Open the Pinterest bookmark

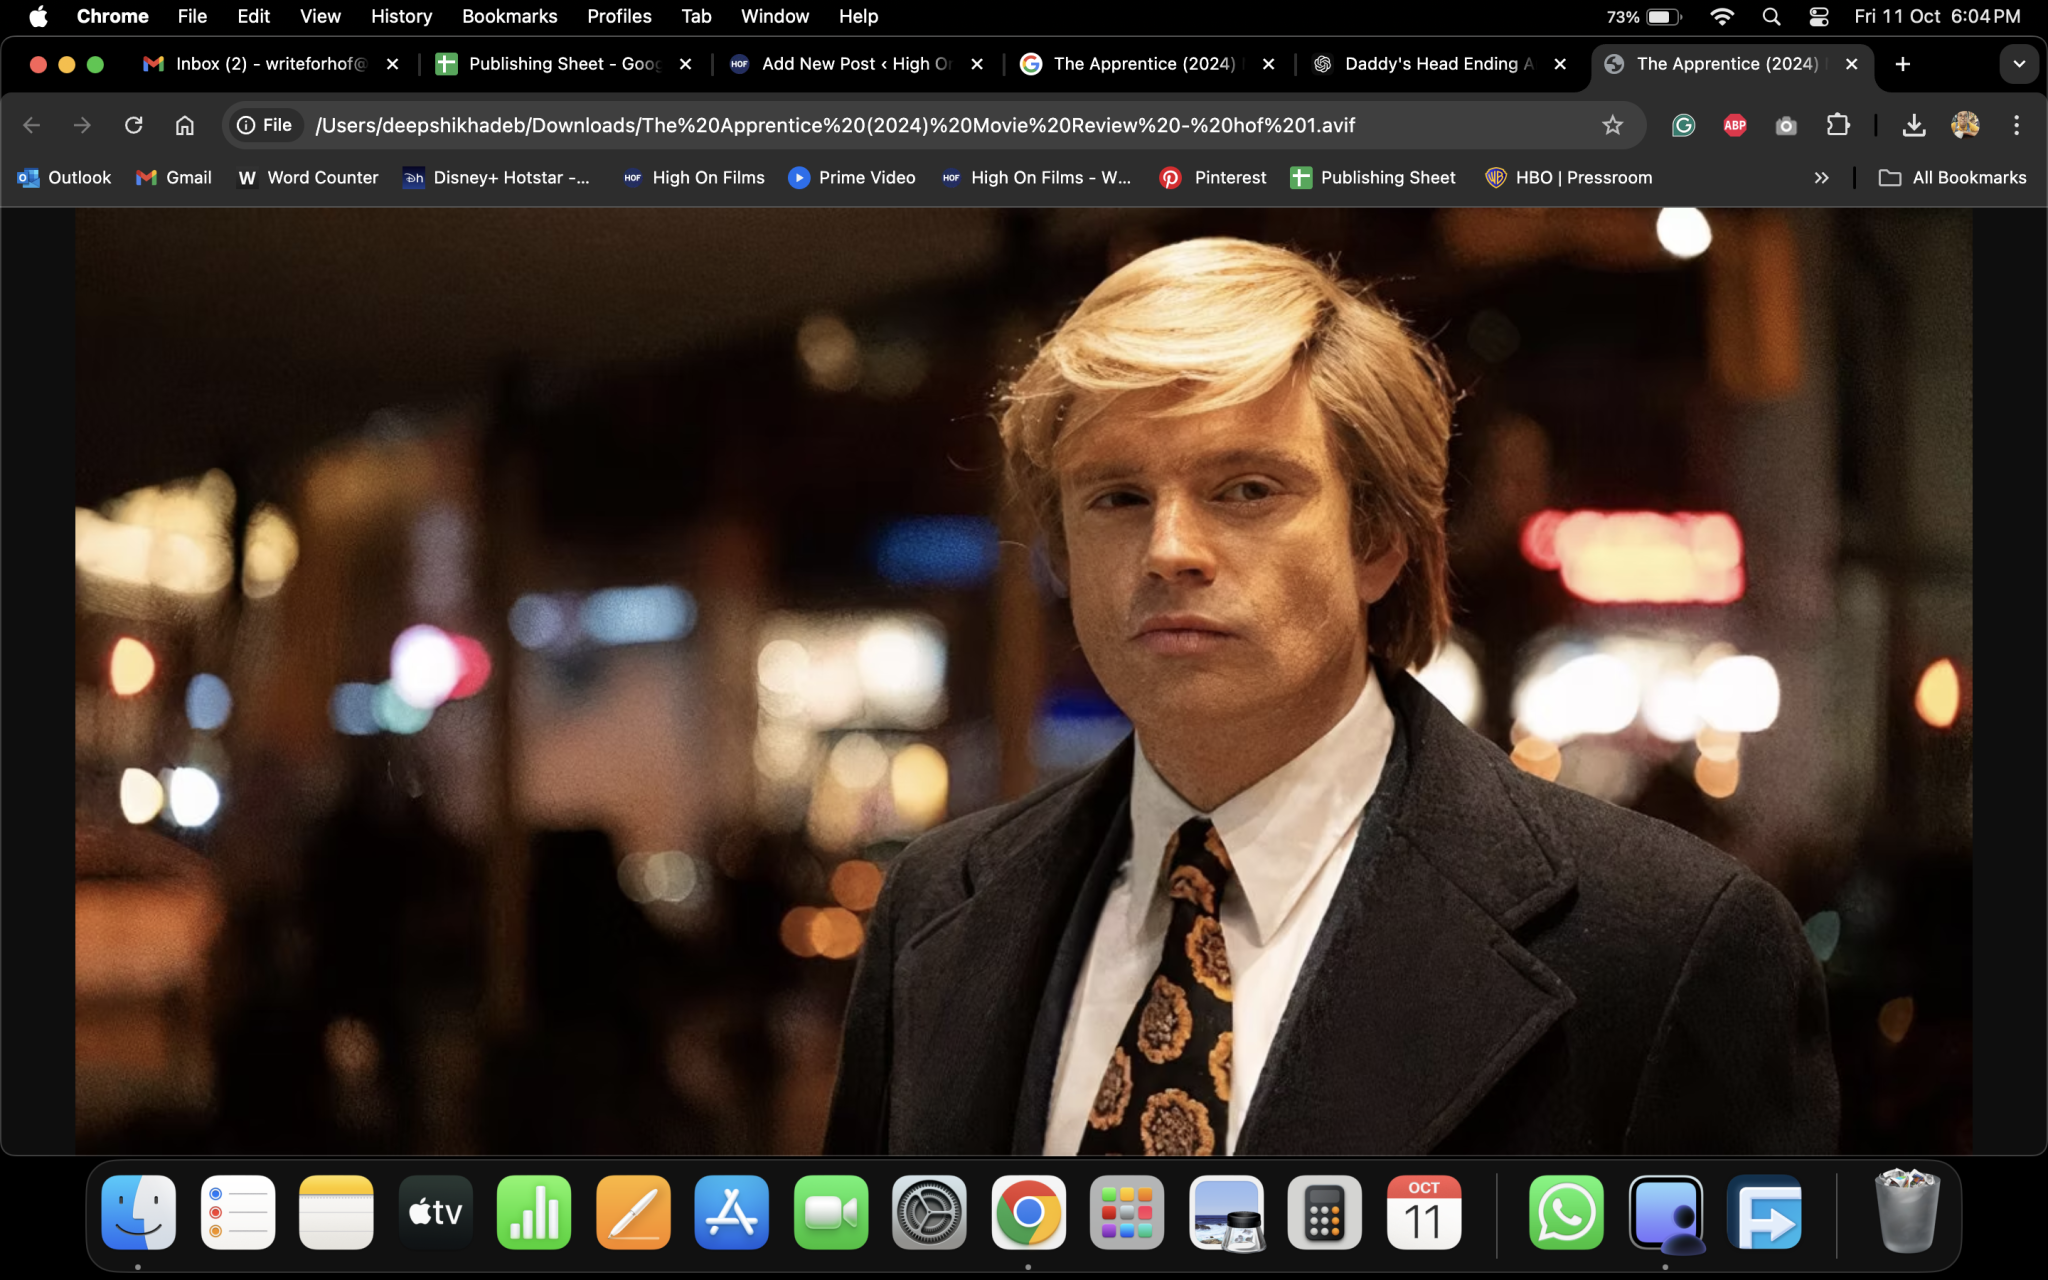(x=1213, y=178)
